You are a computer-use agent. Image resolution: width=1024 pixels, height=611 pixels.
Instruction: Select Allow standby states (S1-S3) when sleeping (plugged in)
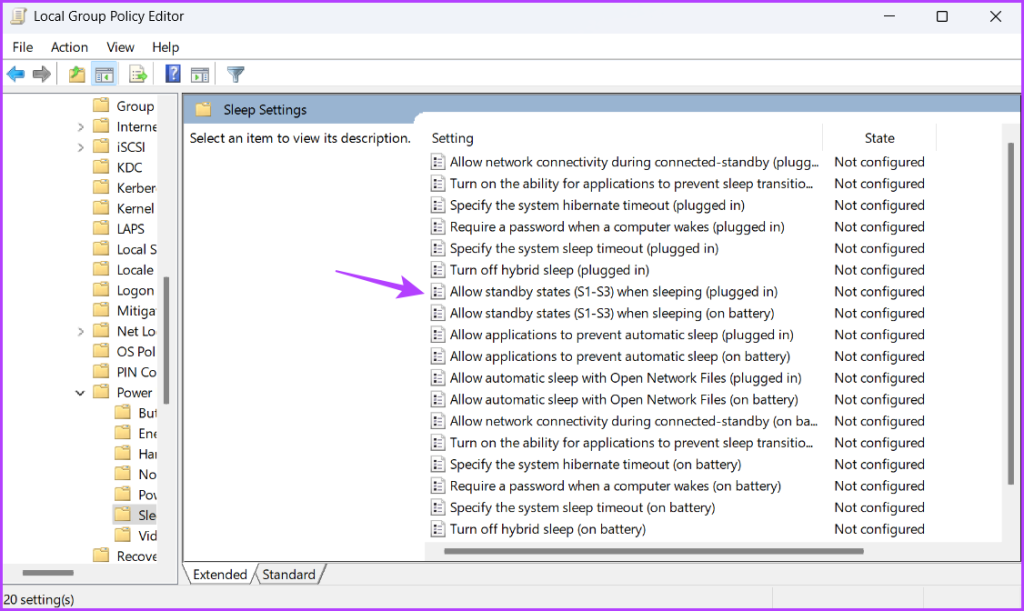coord(613,292)
